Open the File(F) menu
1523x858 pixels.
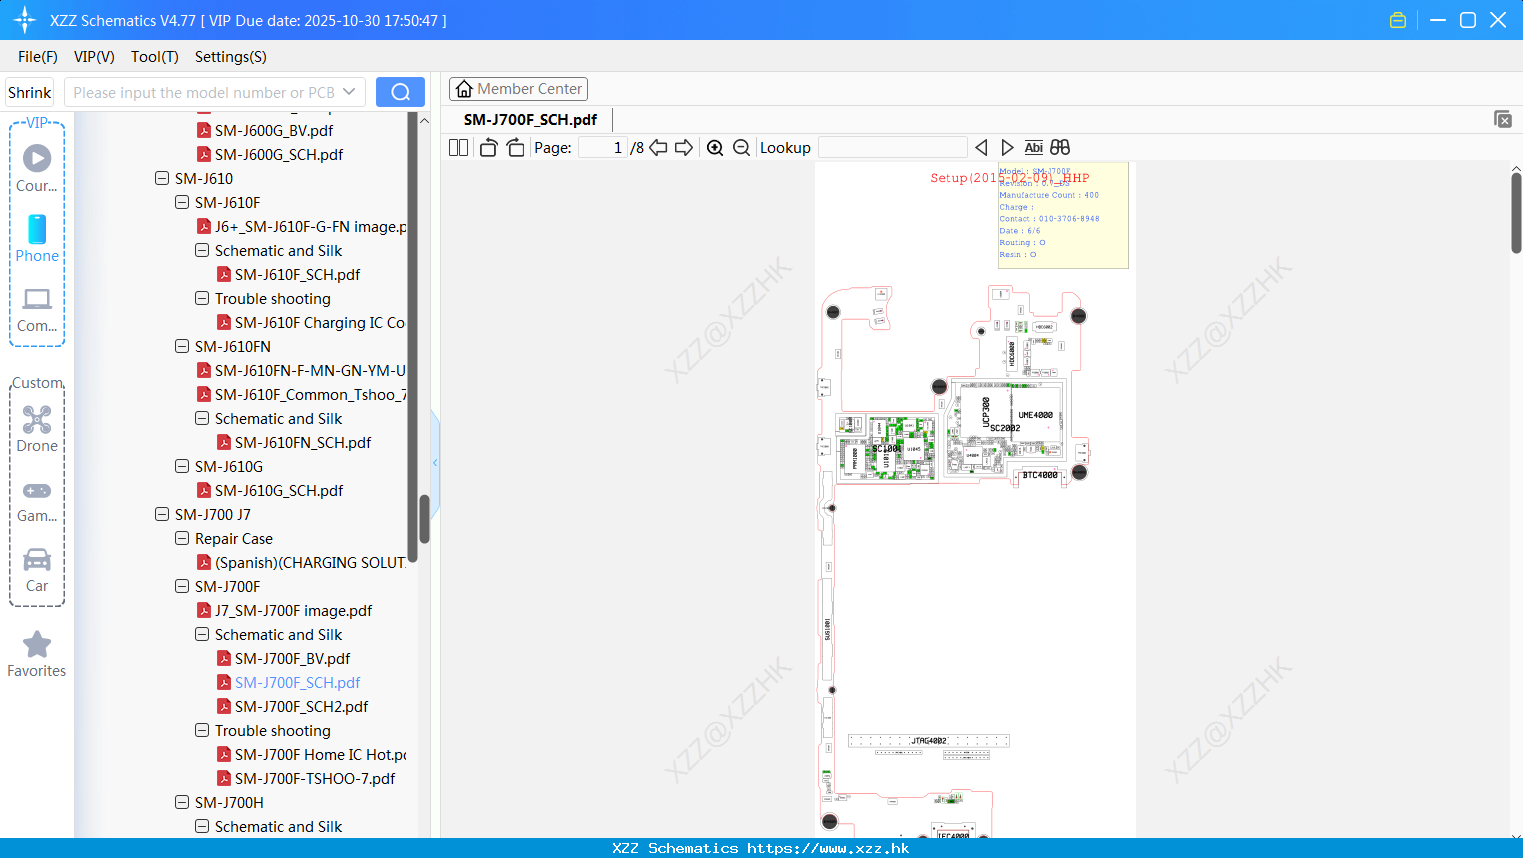click(x=38, y=57)
